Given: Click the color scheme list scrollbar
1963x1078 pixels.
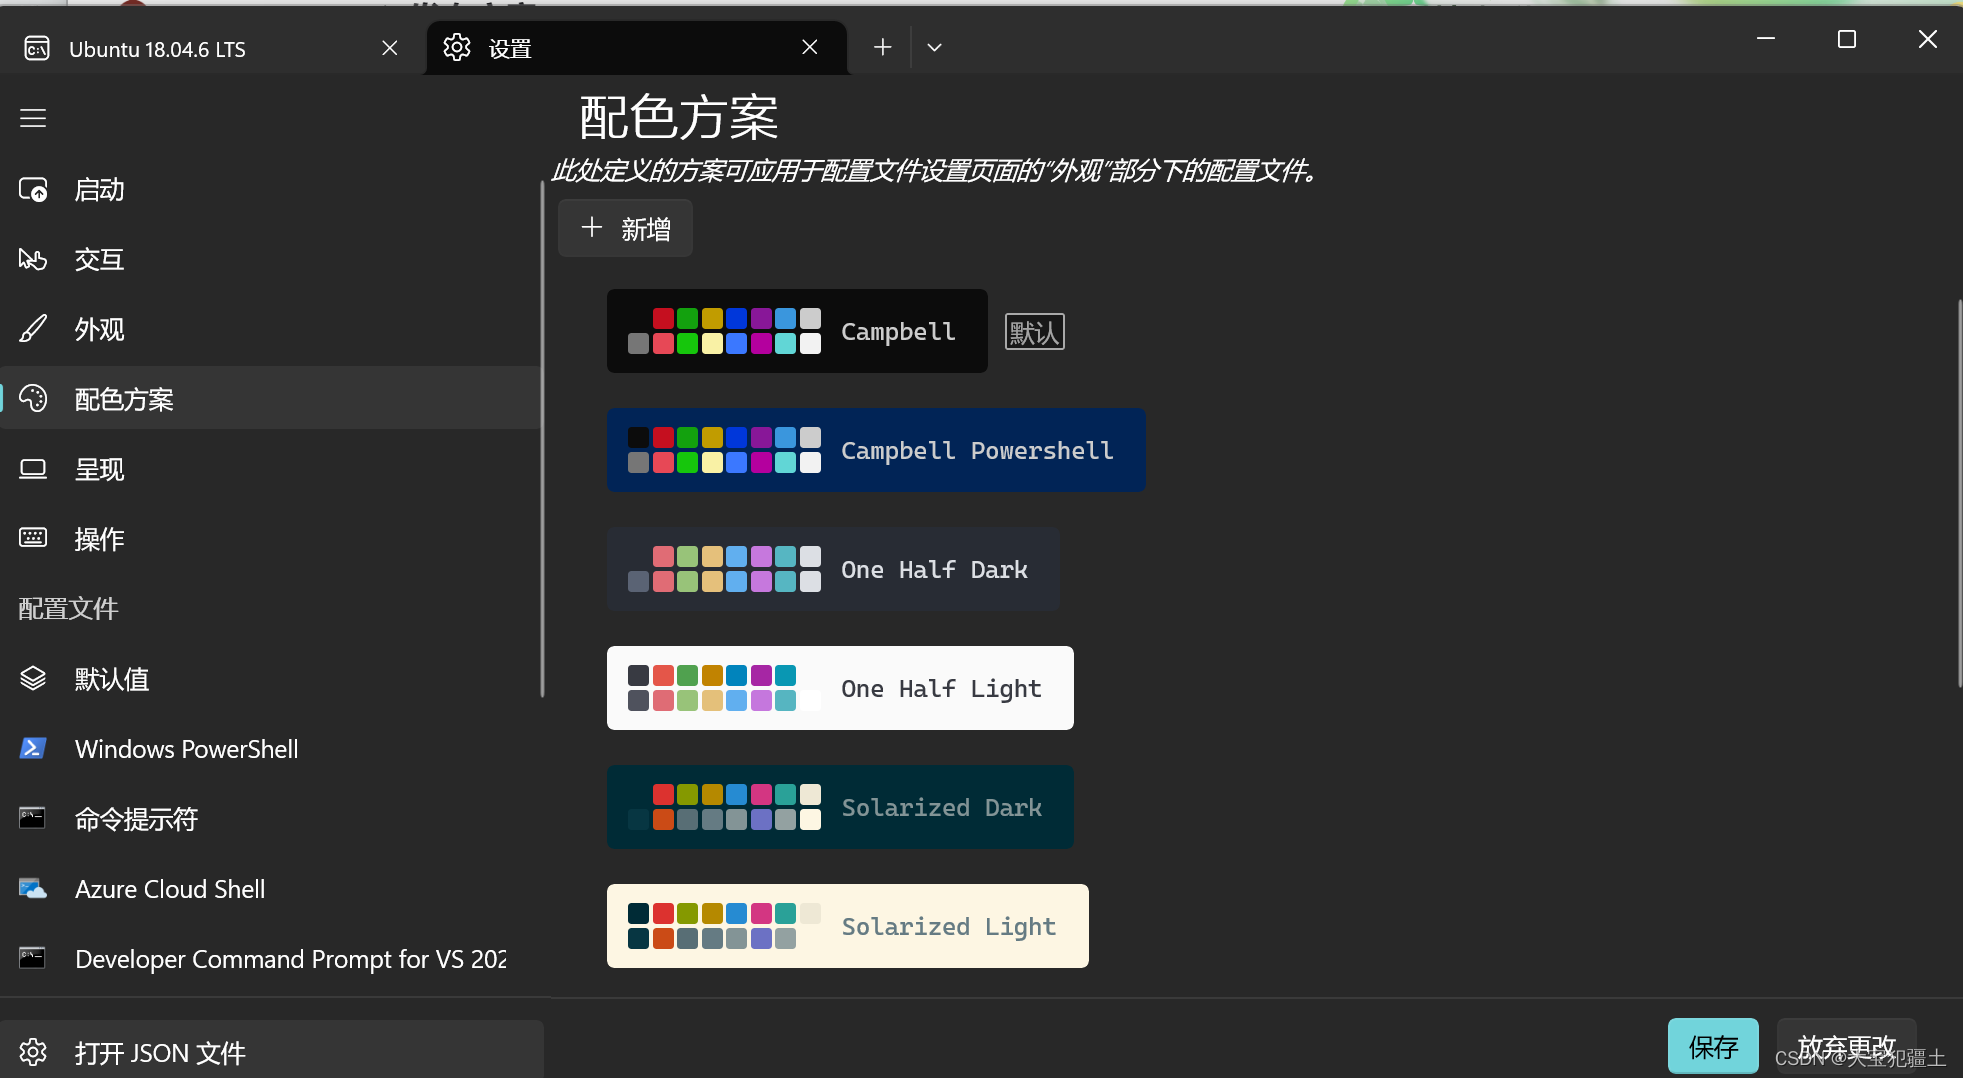Looking at the screenshot, I should tap(1958, 493).
